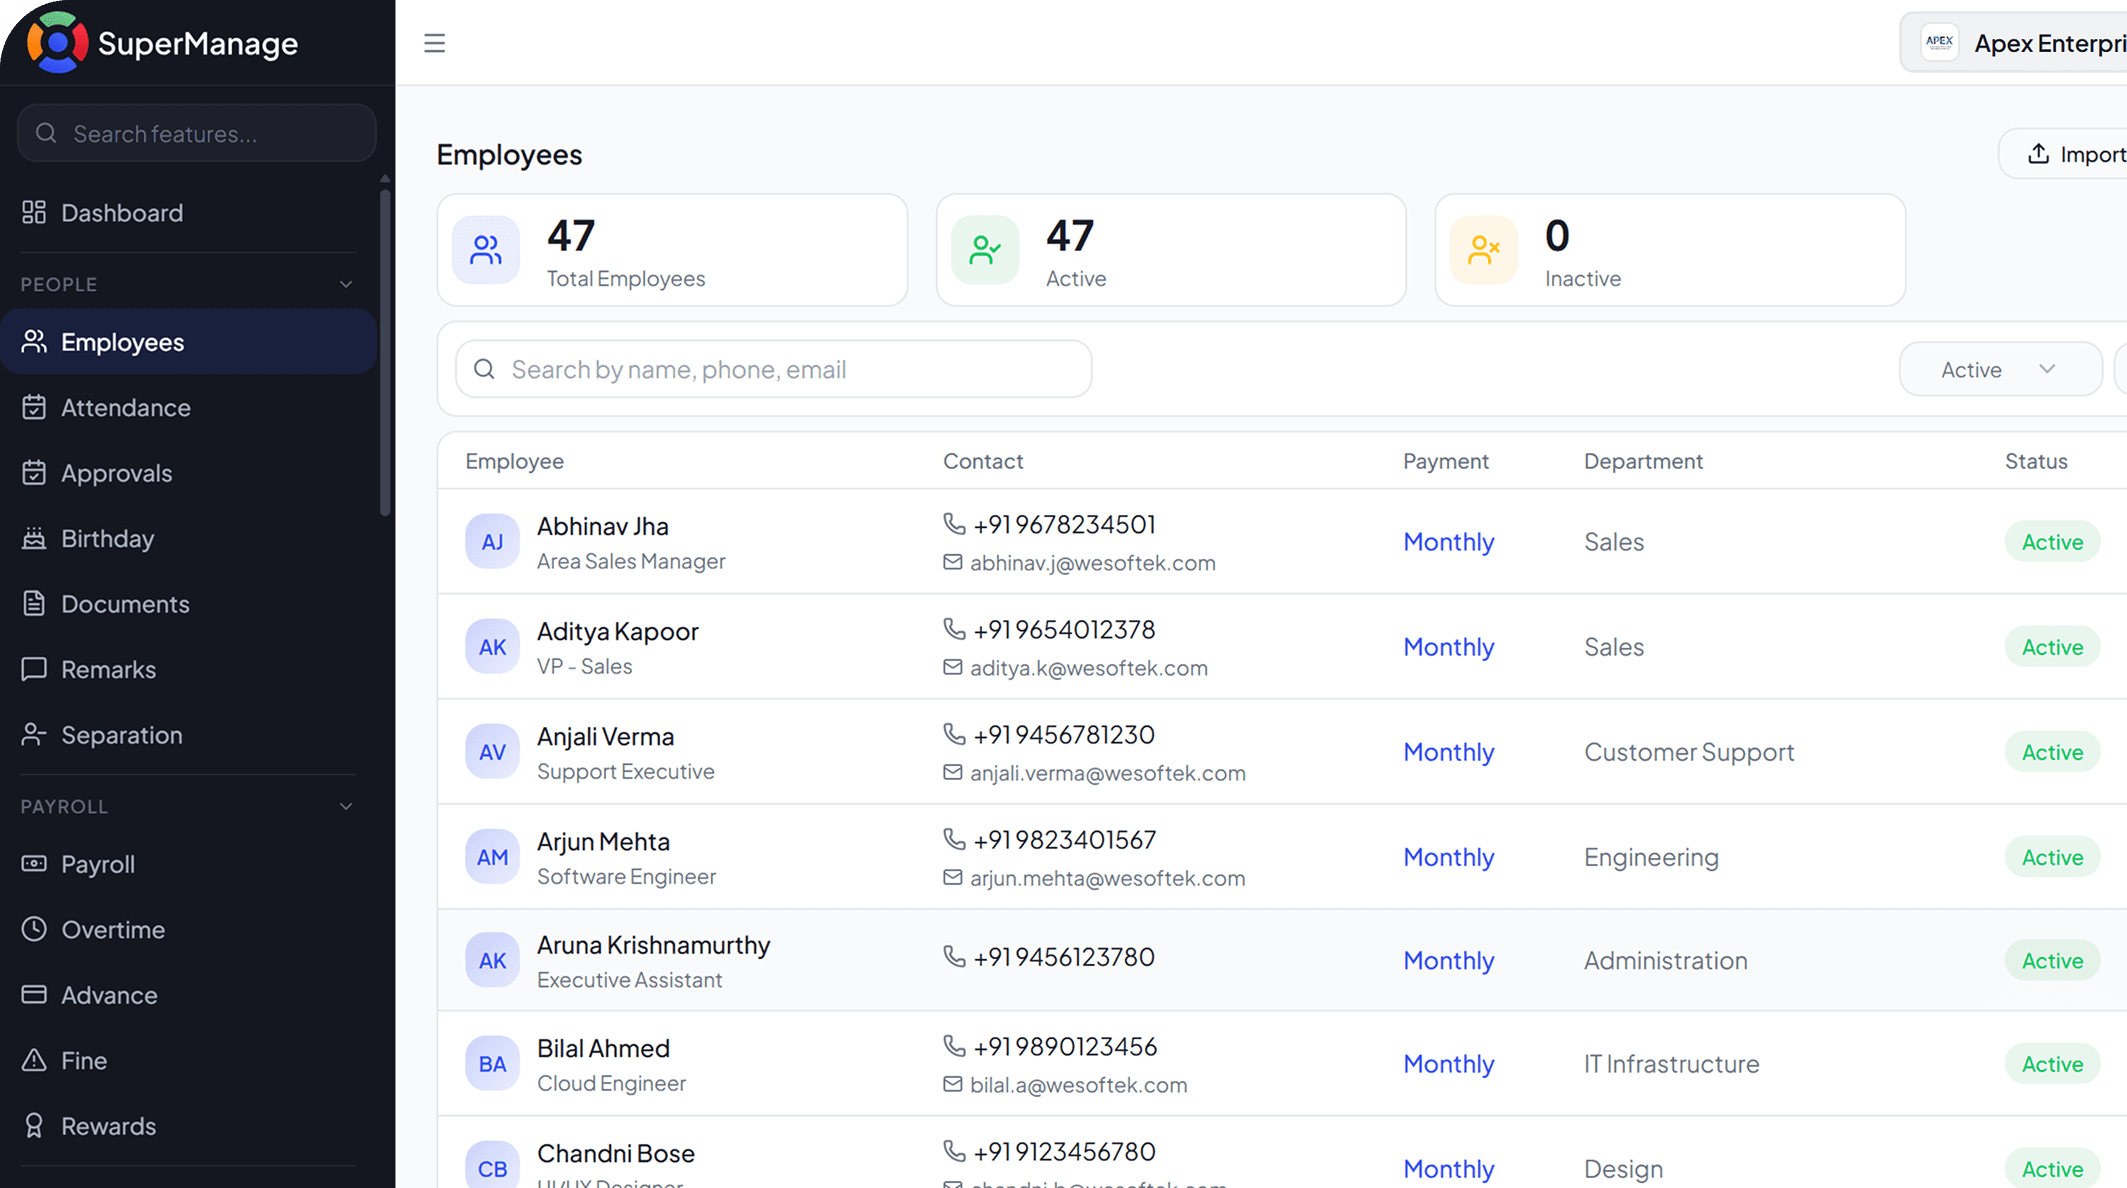Click the Total Employees people icon
This screenshot has width=2127, height=1188.
coord(486,250)
